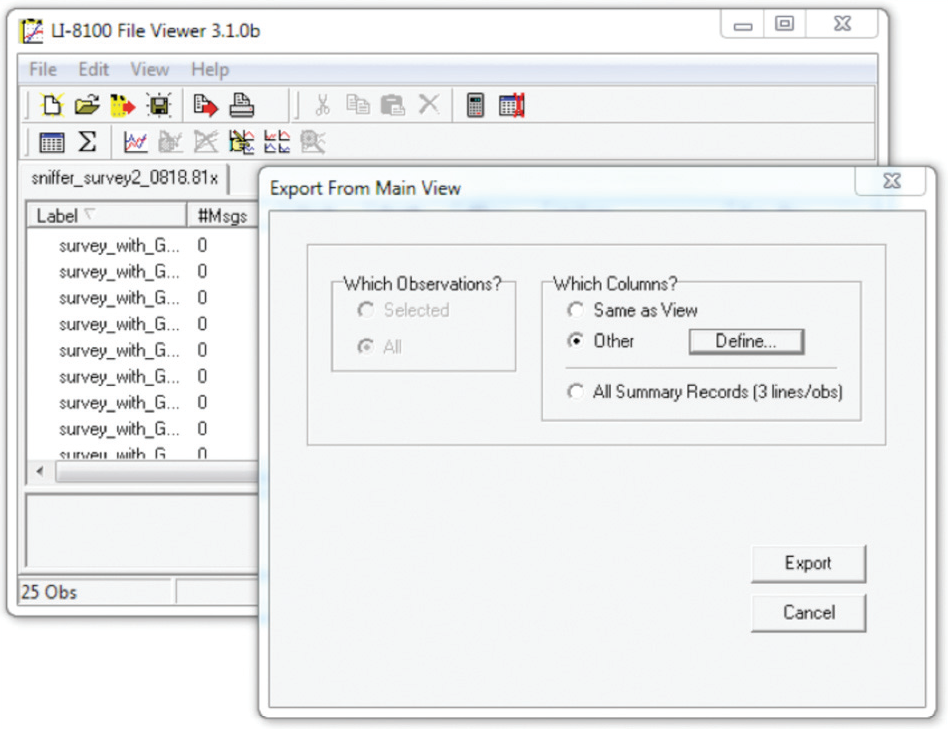Click the four small graphs icon
Image resolution: width=948 pixels, height=729 pixels.
[x=277, y=142]
